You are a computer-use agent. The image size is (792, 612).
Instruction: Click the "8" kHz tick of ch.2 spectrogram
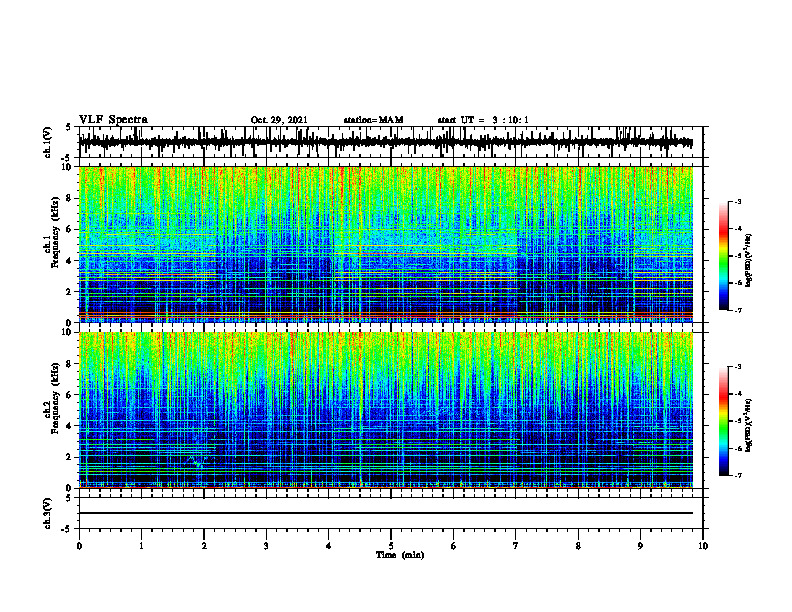coord(69,364)
